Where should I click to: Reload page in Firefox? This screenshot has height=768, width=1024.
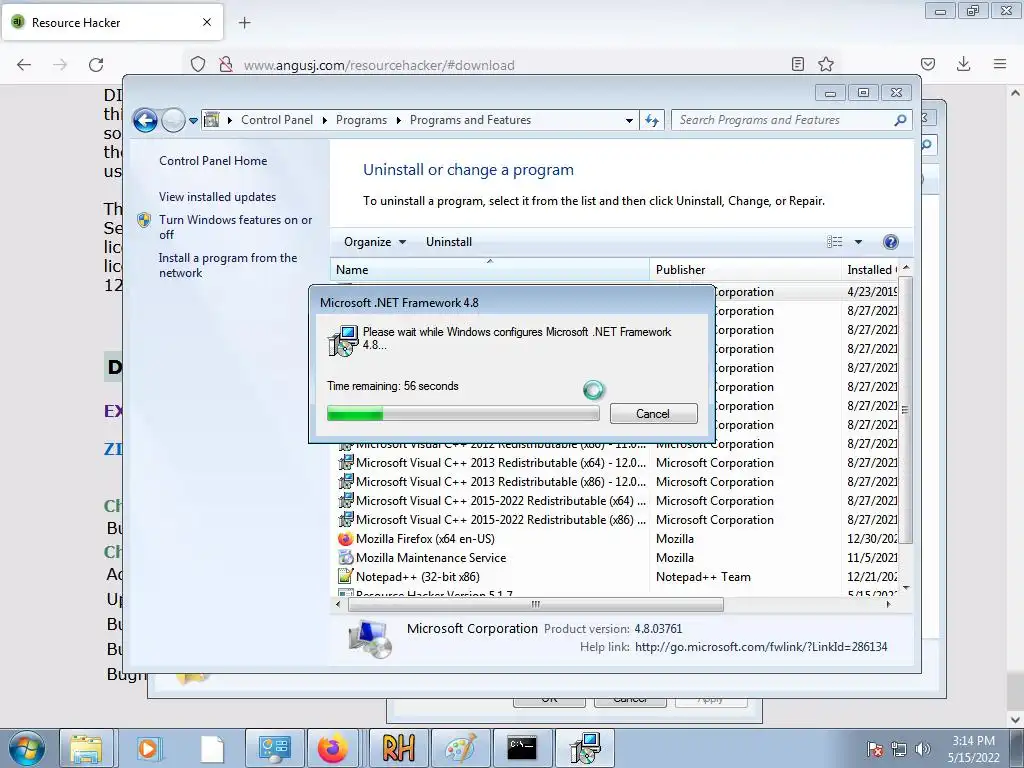tap(96, 65)
